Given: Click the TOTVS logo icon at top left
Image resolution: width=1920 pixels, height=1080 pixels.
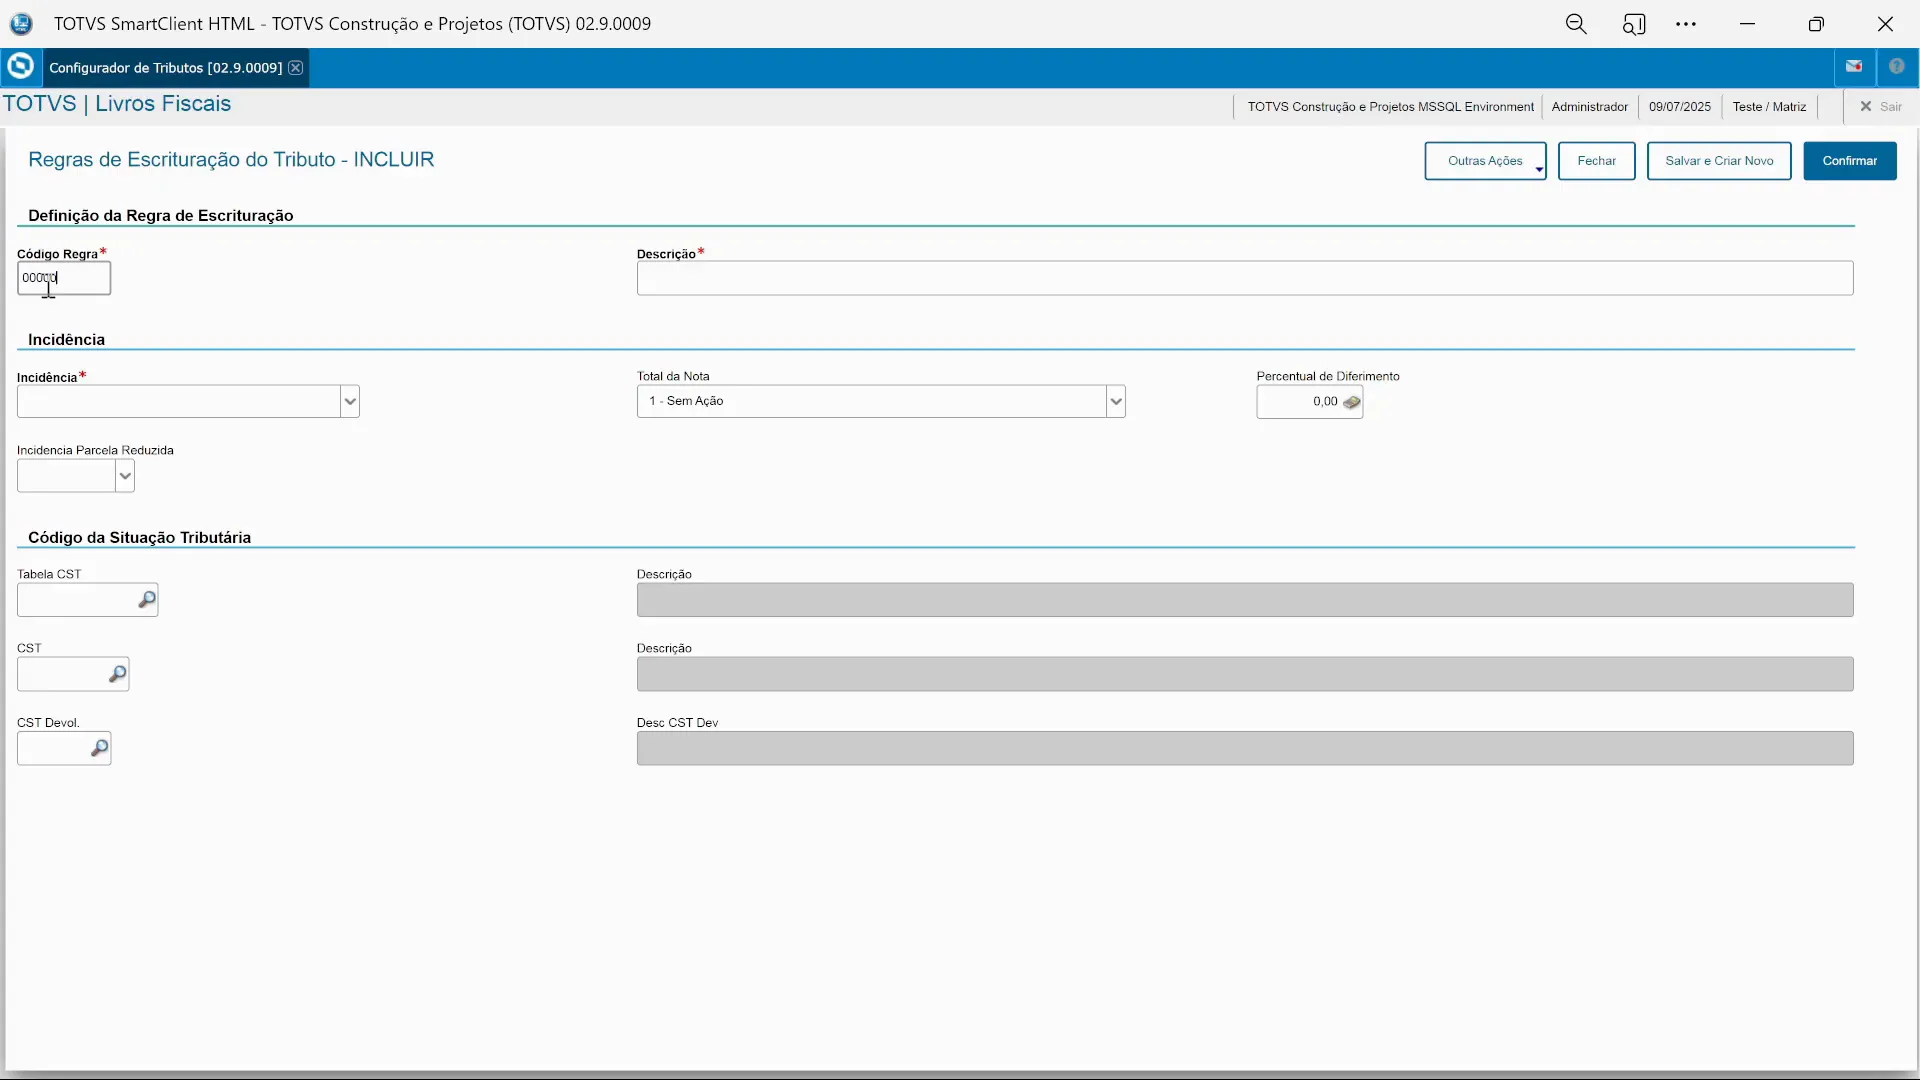Looking at the screenshot, I should click(20, 67).
